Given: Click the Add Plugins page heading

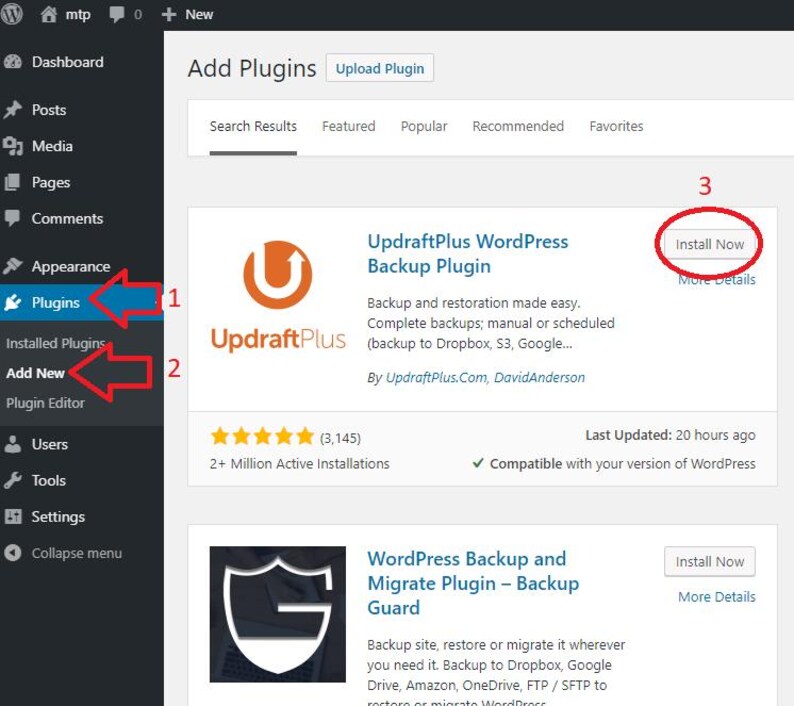Looking at the screenshot, I should coord(252,68).
